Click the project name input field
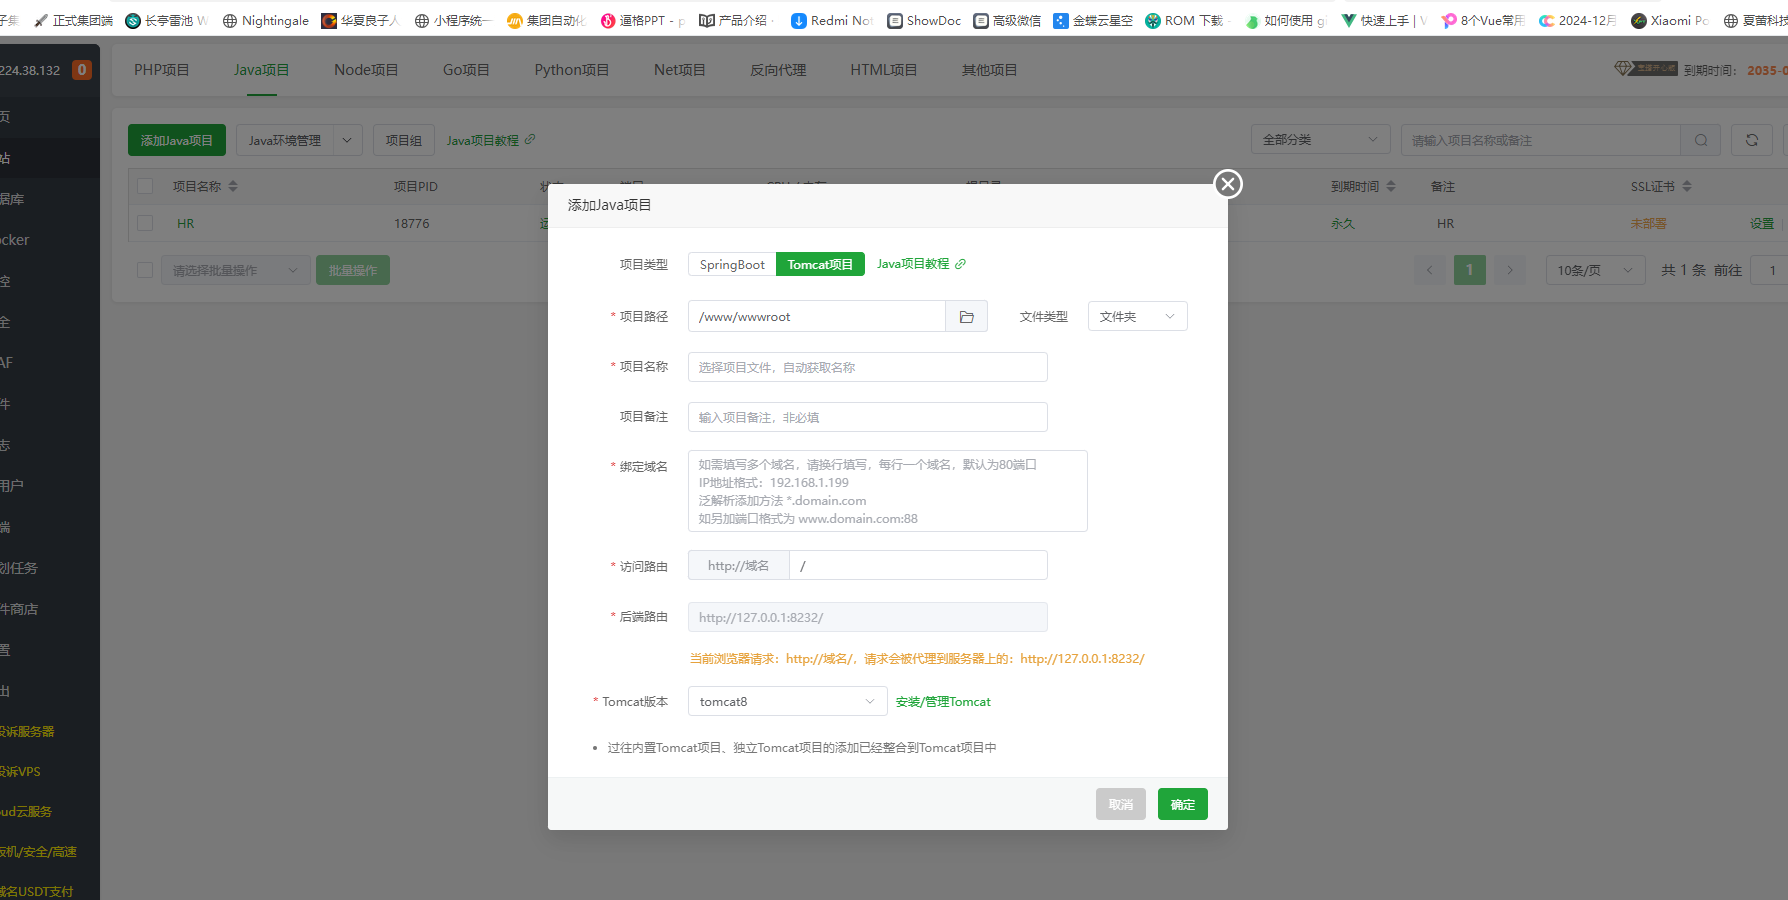Screen dimensions: 1788x900 pos(867,367)
